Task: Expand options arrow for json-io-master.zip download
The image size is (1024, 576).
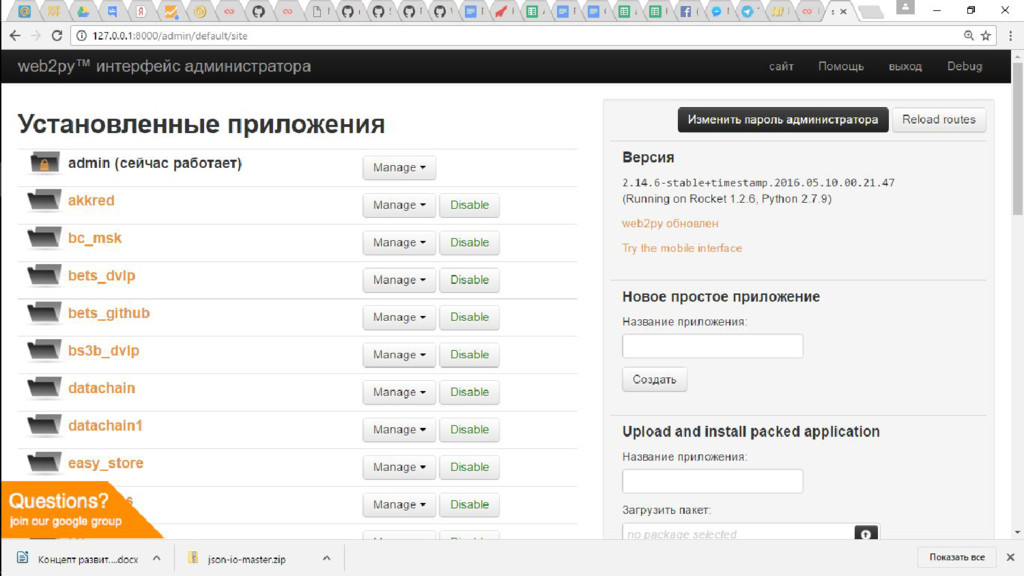Action: pos(327,558)
